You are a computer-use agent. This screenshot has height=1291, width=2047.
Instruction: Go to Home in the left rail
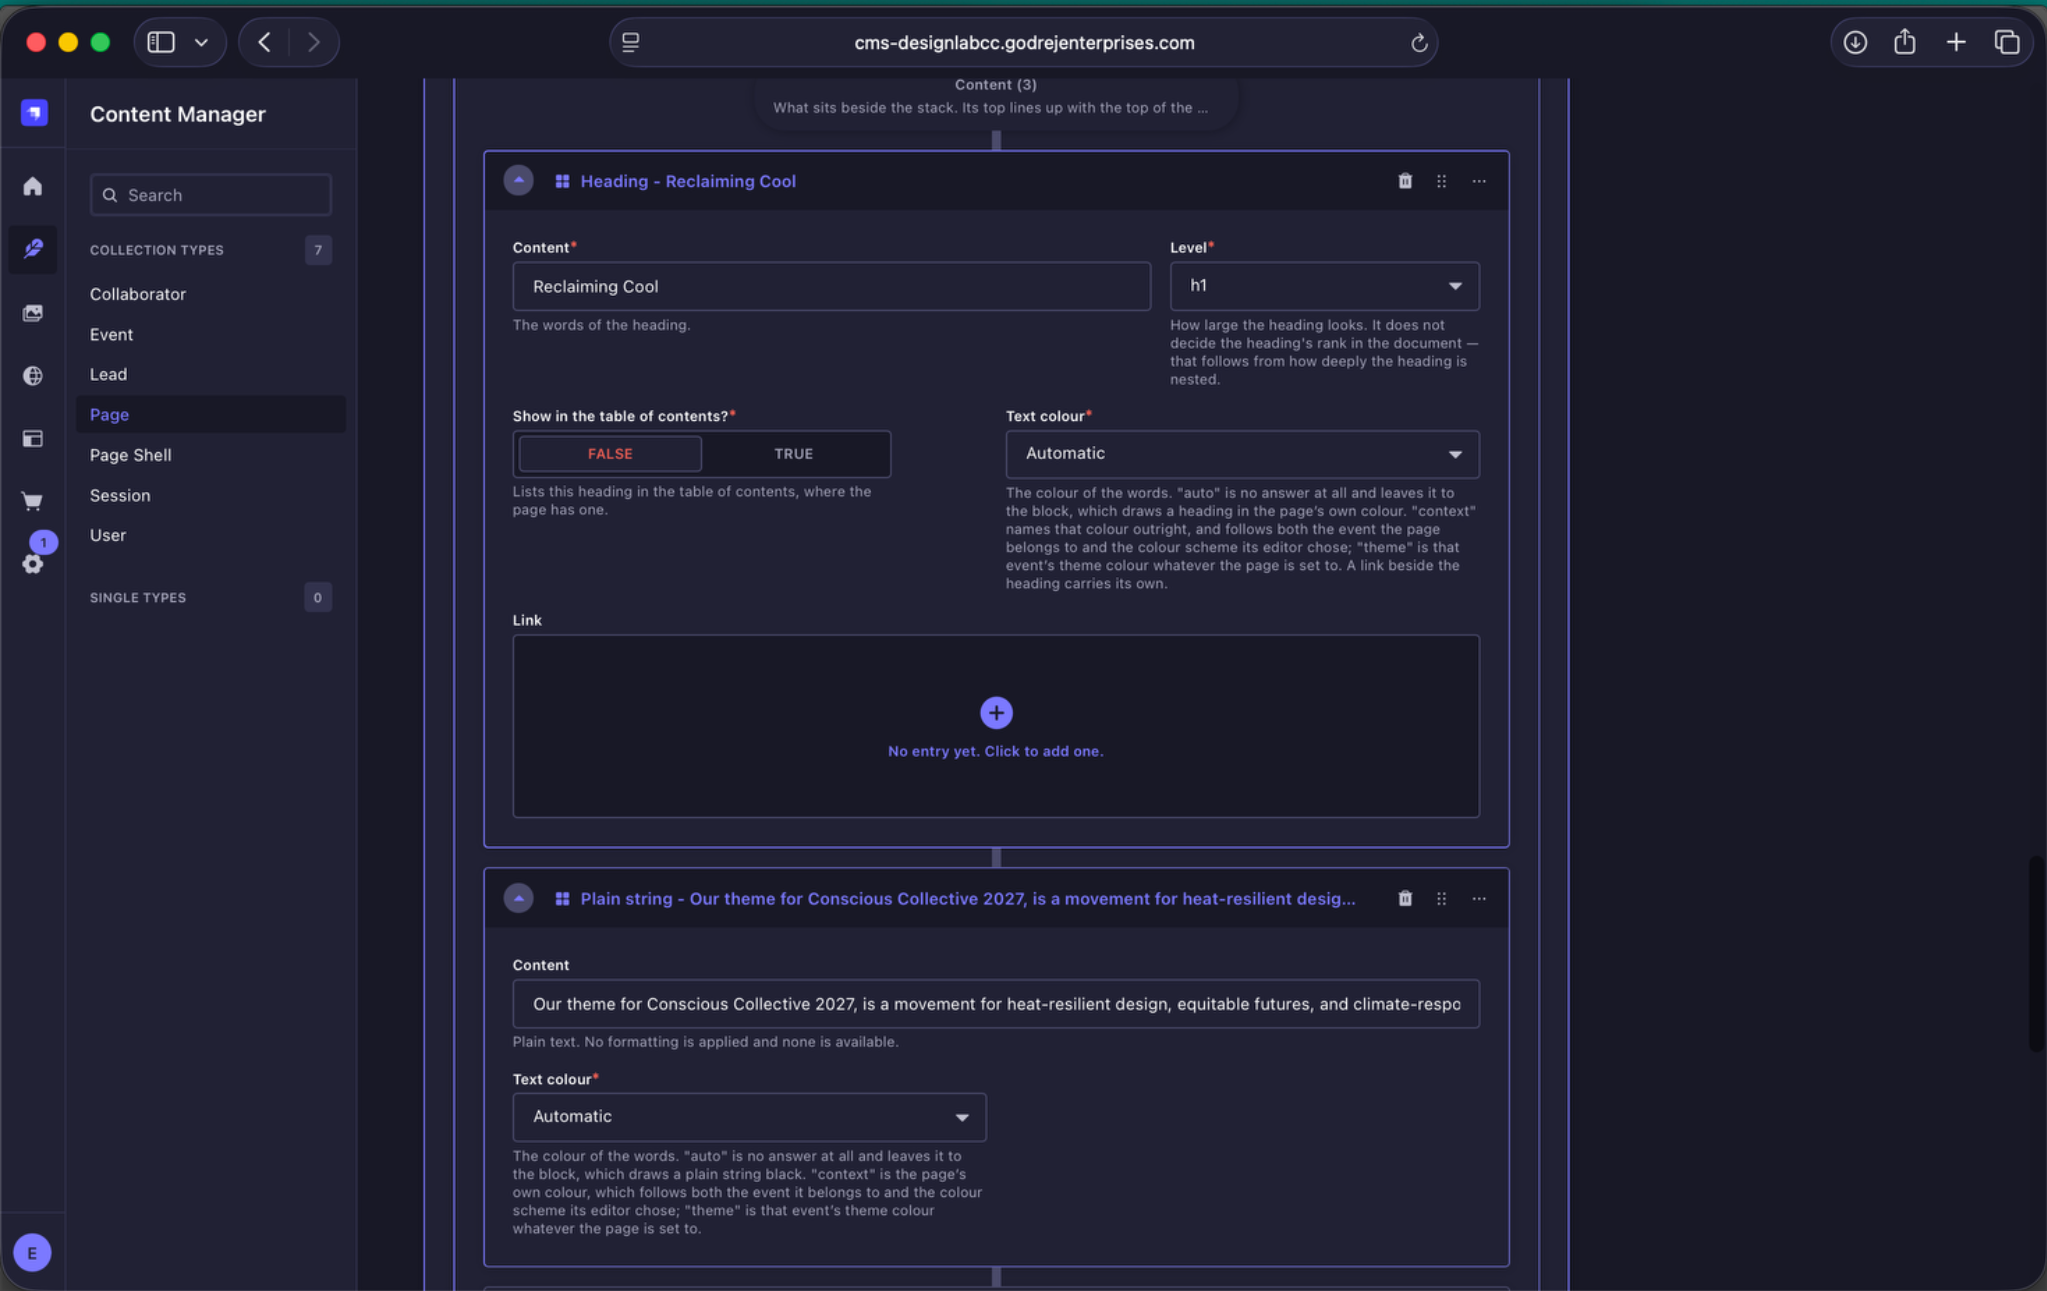pos(33,187)
